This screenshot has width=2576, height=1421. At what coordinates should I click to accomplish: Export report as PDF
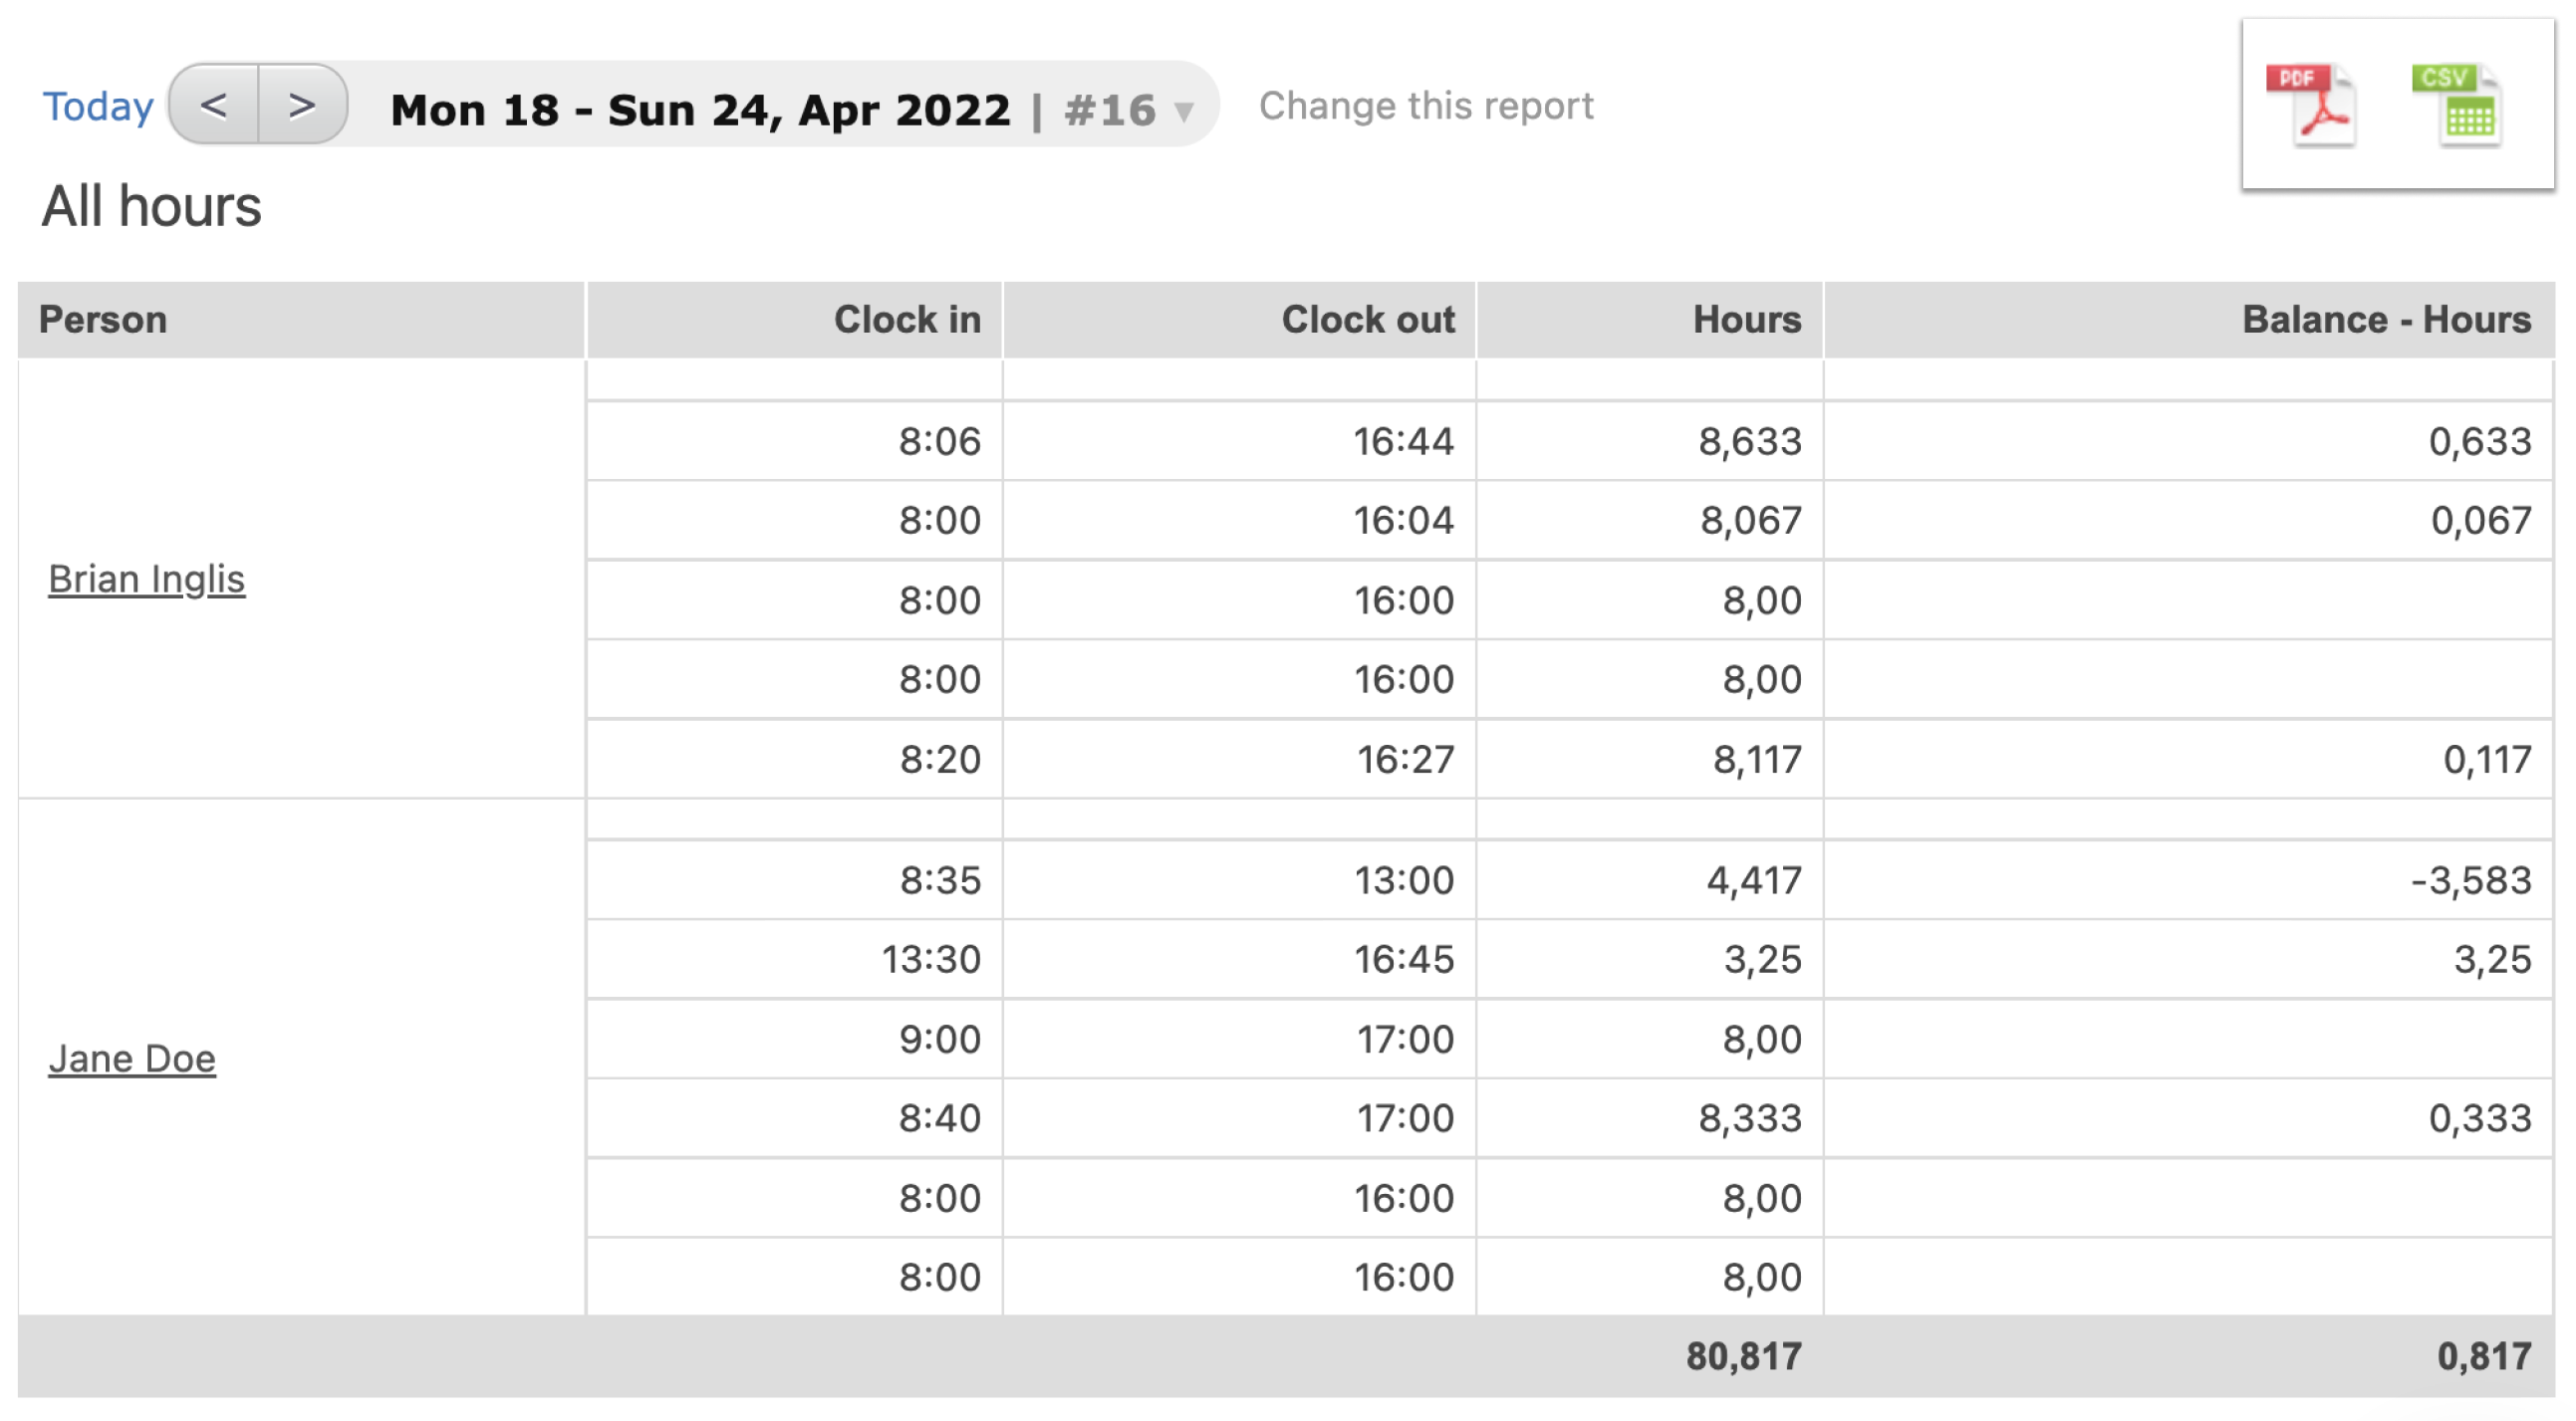[2312, 105]
